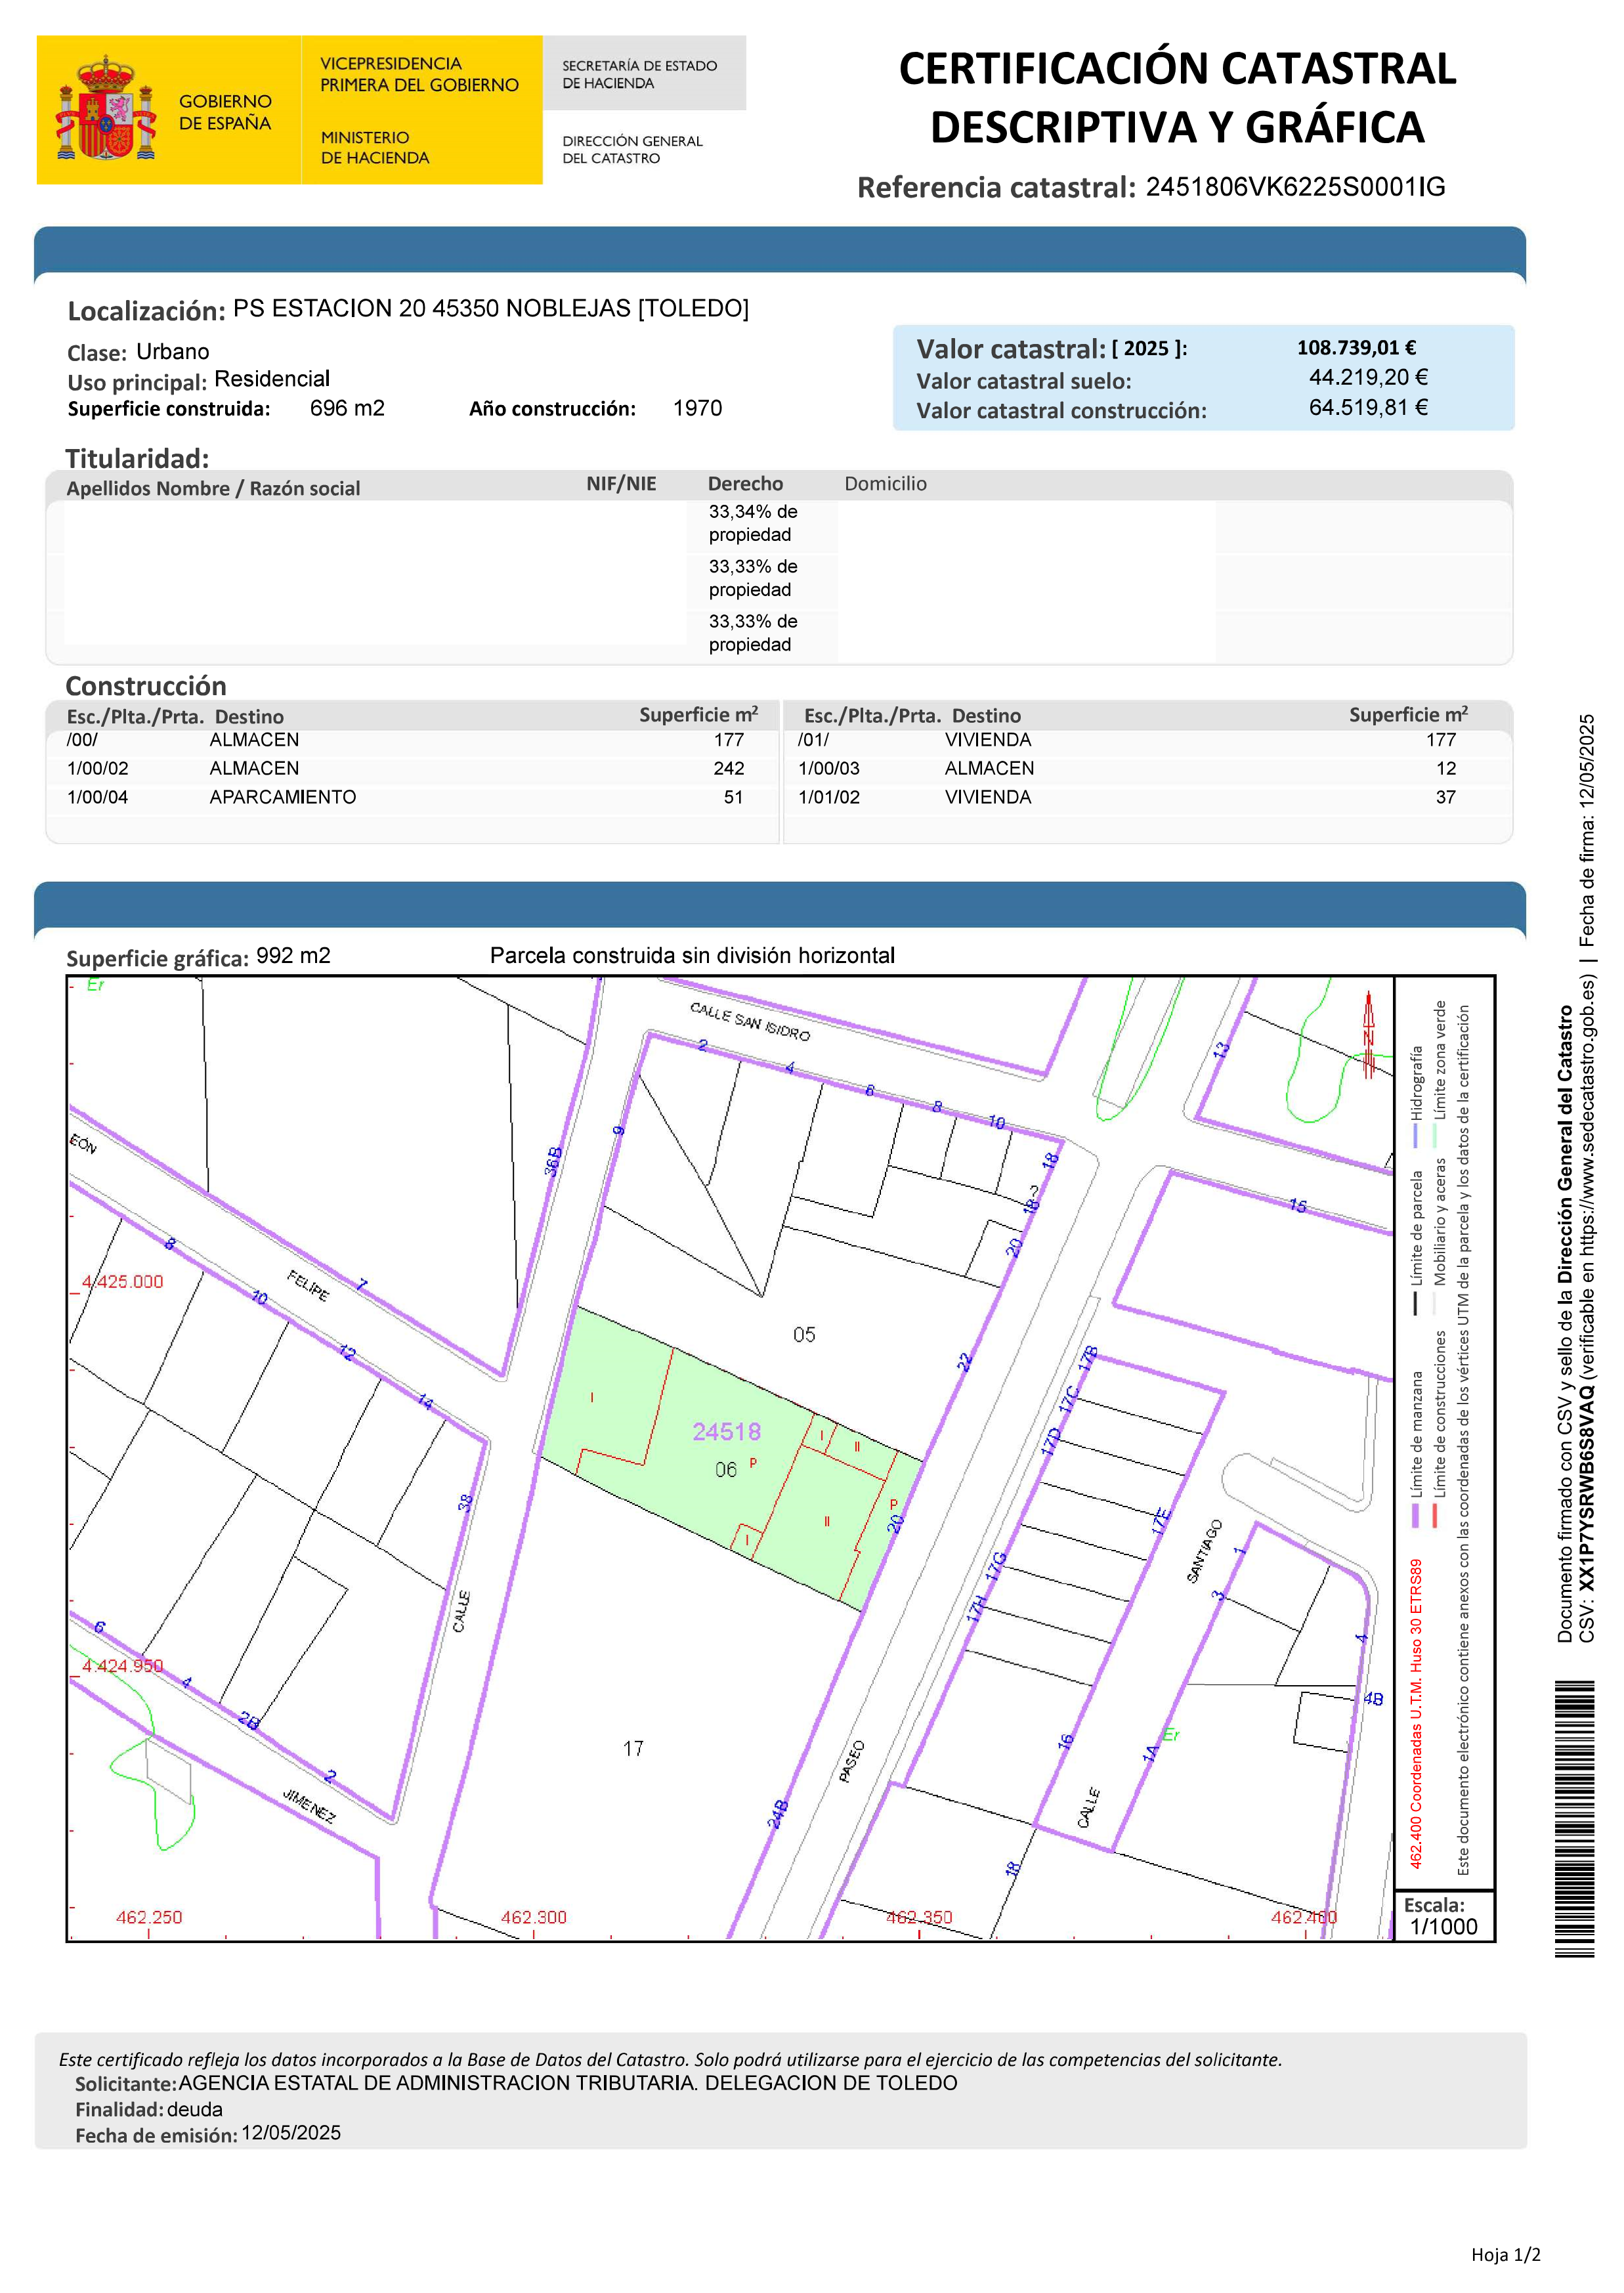Screen dimensions: 1624x2293
Task: Click parcel number 17 on the map
Action: click(x=633, y=1749)
